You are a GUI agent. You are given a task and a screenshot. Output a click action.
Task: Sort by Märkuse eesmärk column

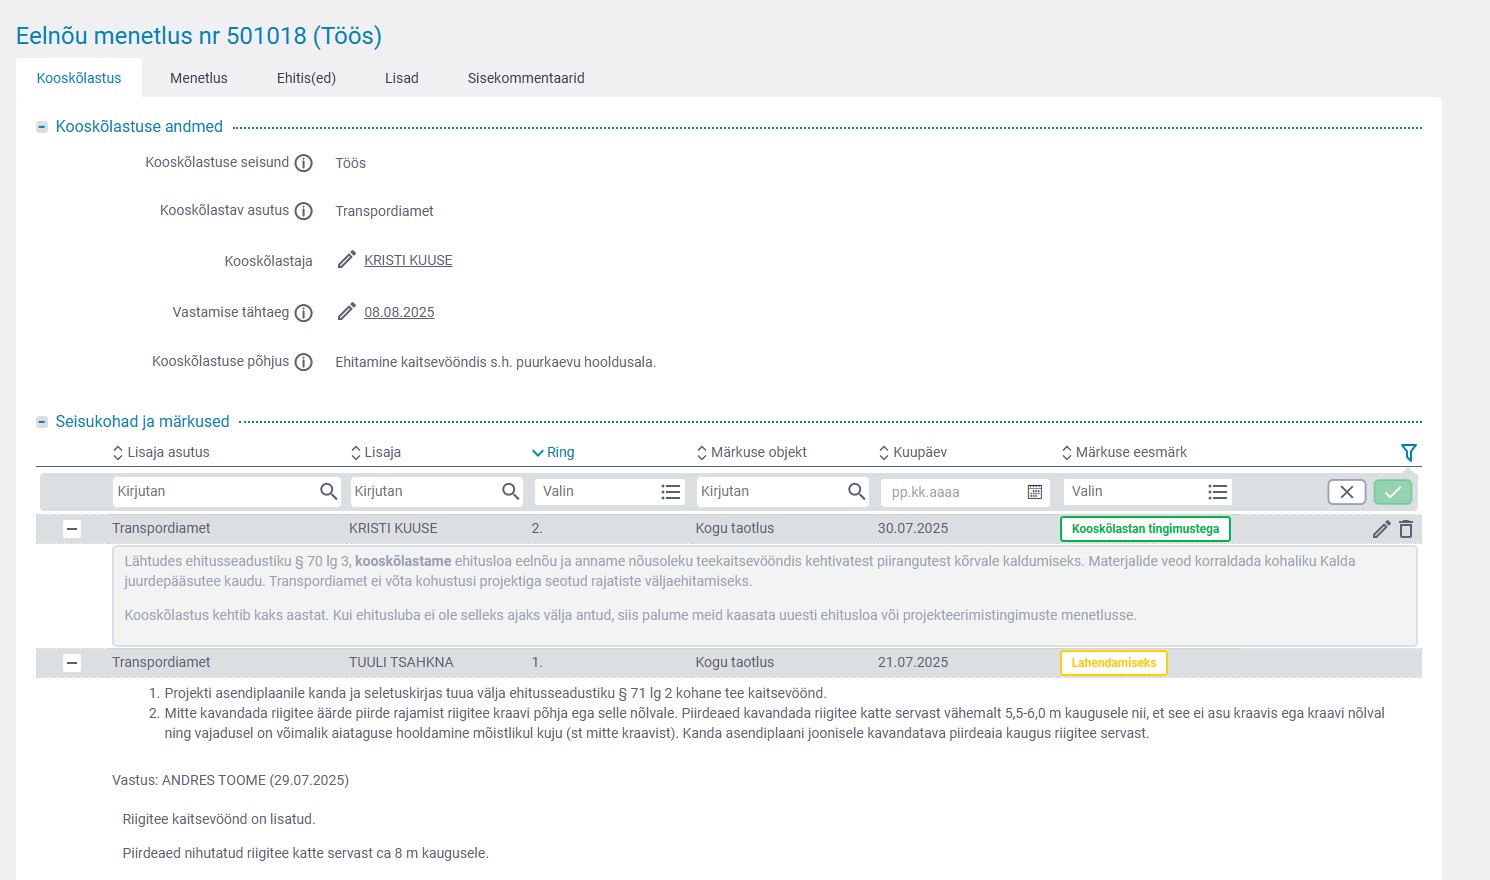point(1124,452)
